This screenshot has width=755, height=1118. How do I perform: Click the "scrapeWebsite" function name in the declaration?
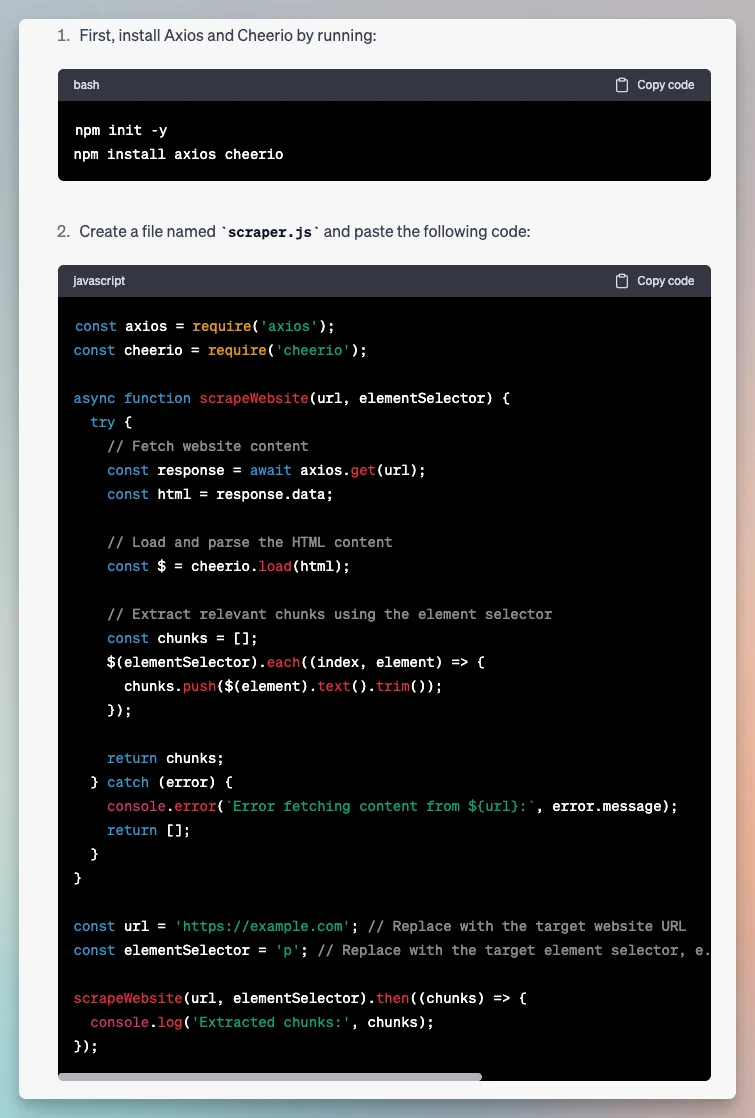[254, 398]
